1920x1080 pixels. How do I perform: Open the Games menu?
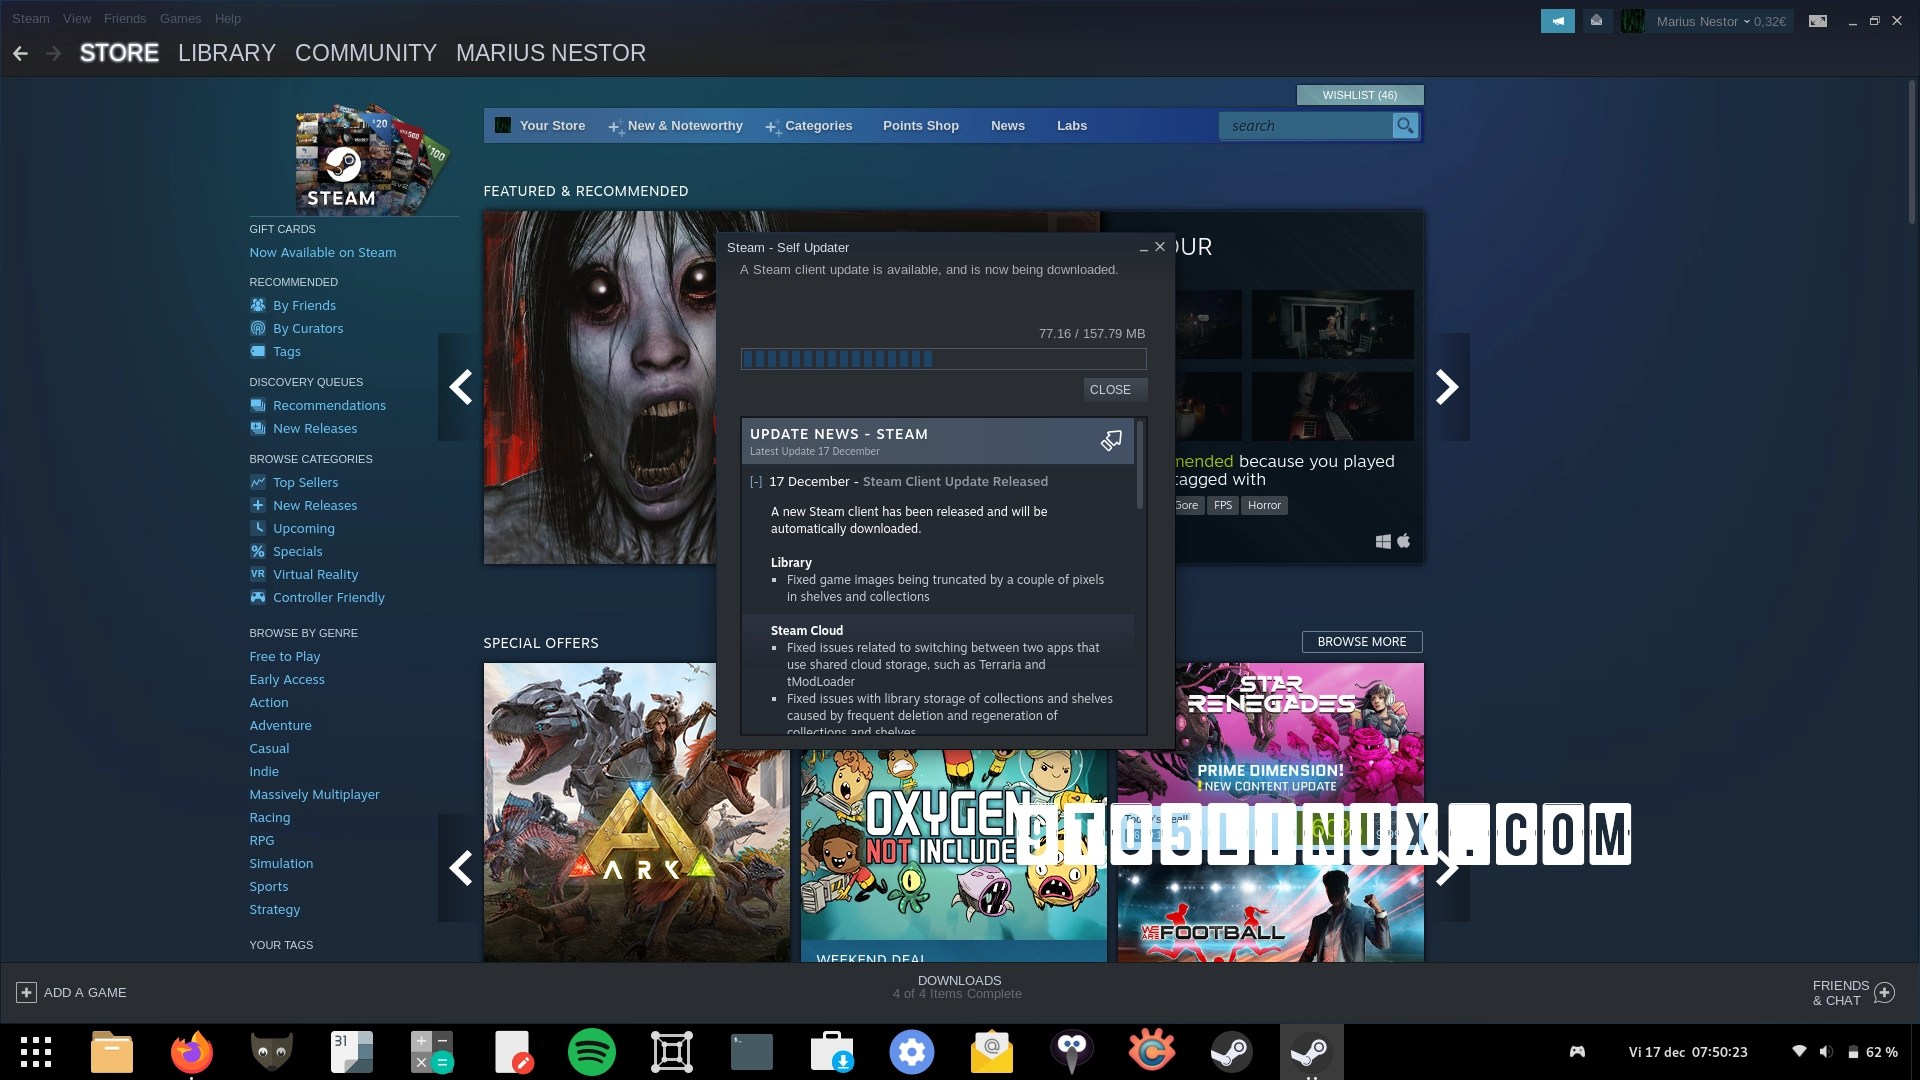180,18
